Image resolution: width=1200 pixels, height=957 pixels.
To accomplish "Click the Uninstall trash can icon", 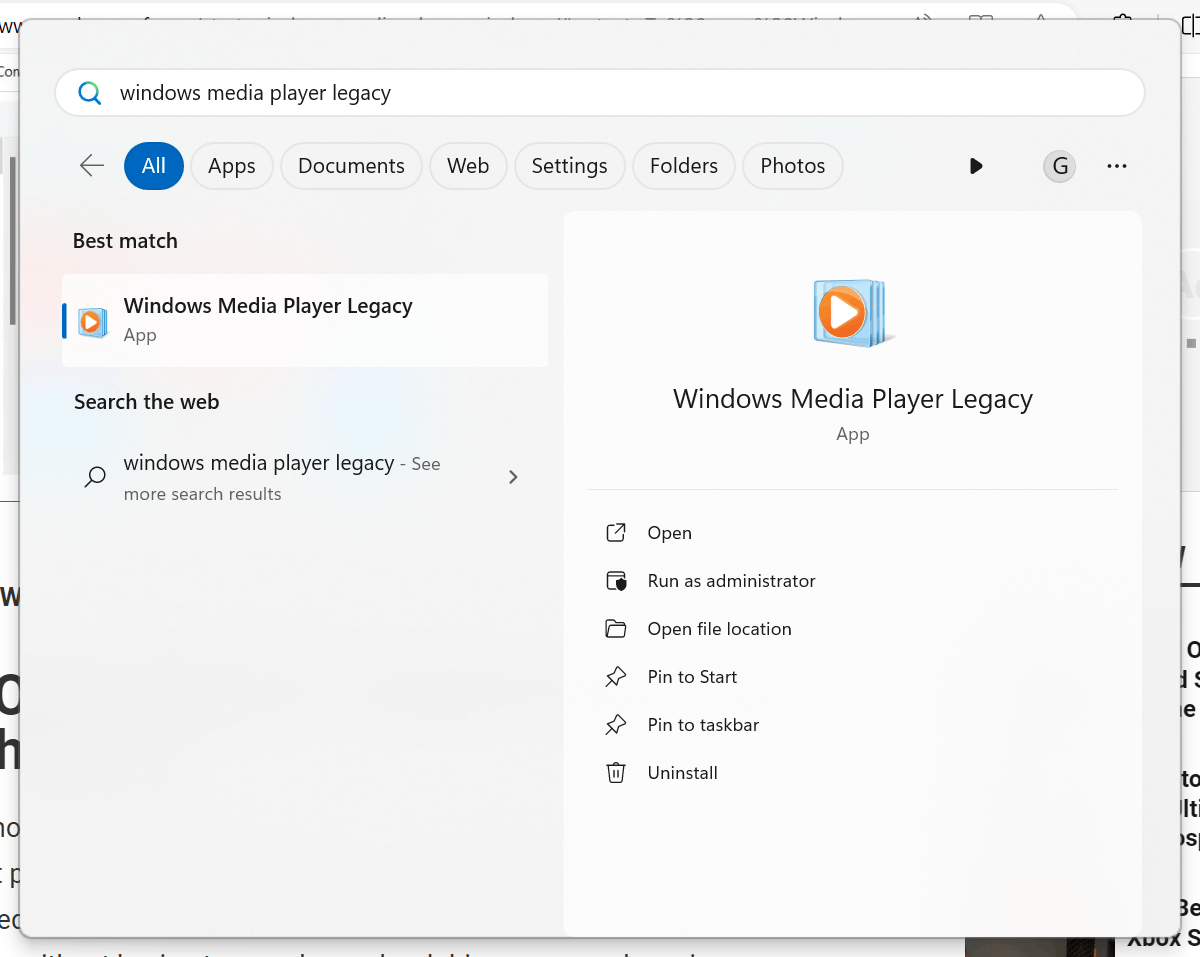I will tap(616, 773).
